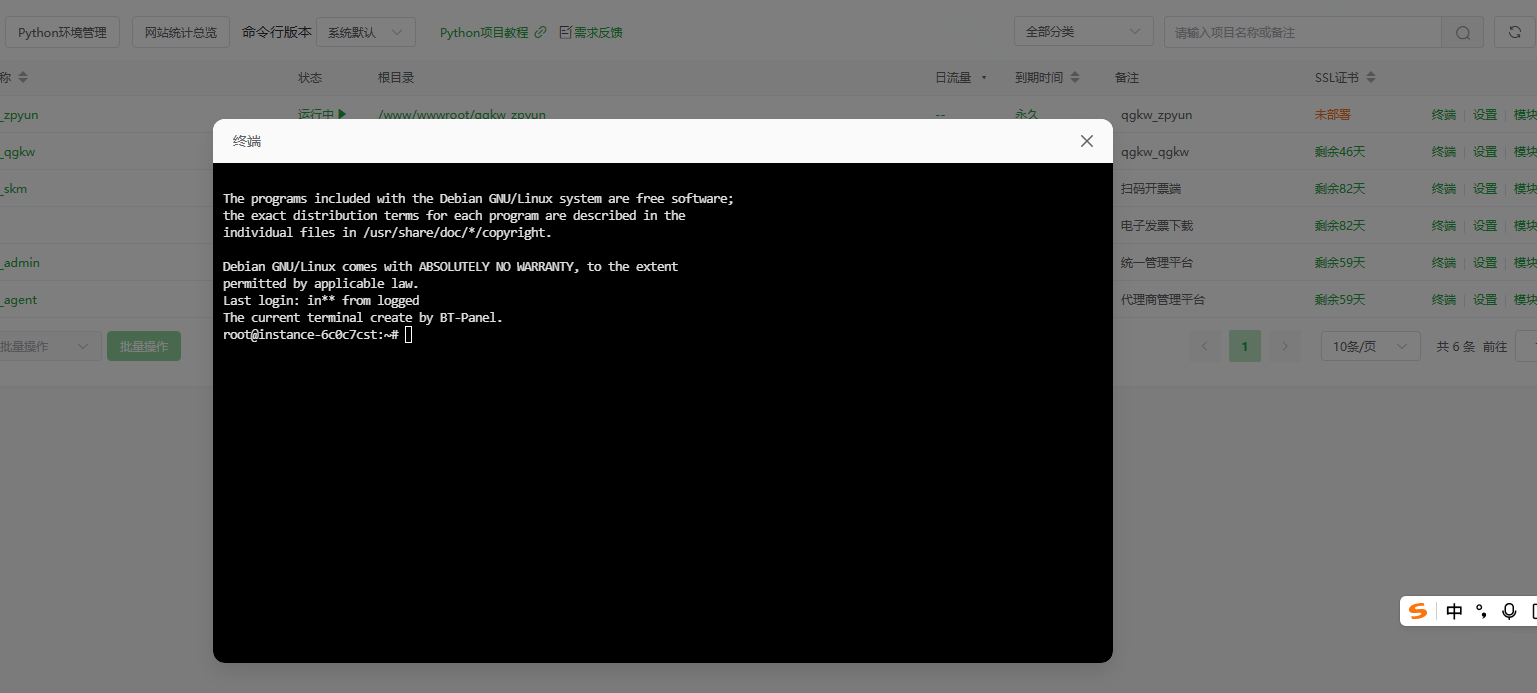The height and width of the screenshot is (693, 1537).
Task: Click 剩余59天 in the 代理商管理平台 row
Action: [x=1340, y=300]
